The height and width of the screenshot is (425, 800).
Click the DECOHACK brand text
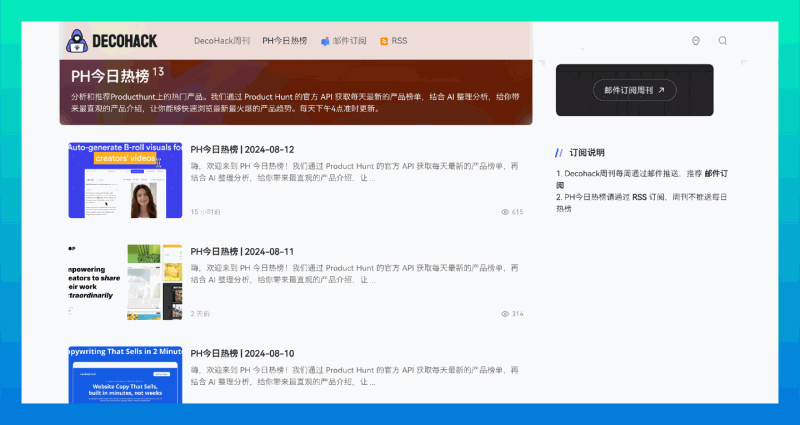(x=125, y=41)
